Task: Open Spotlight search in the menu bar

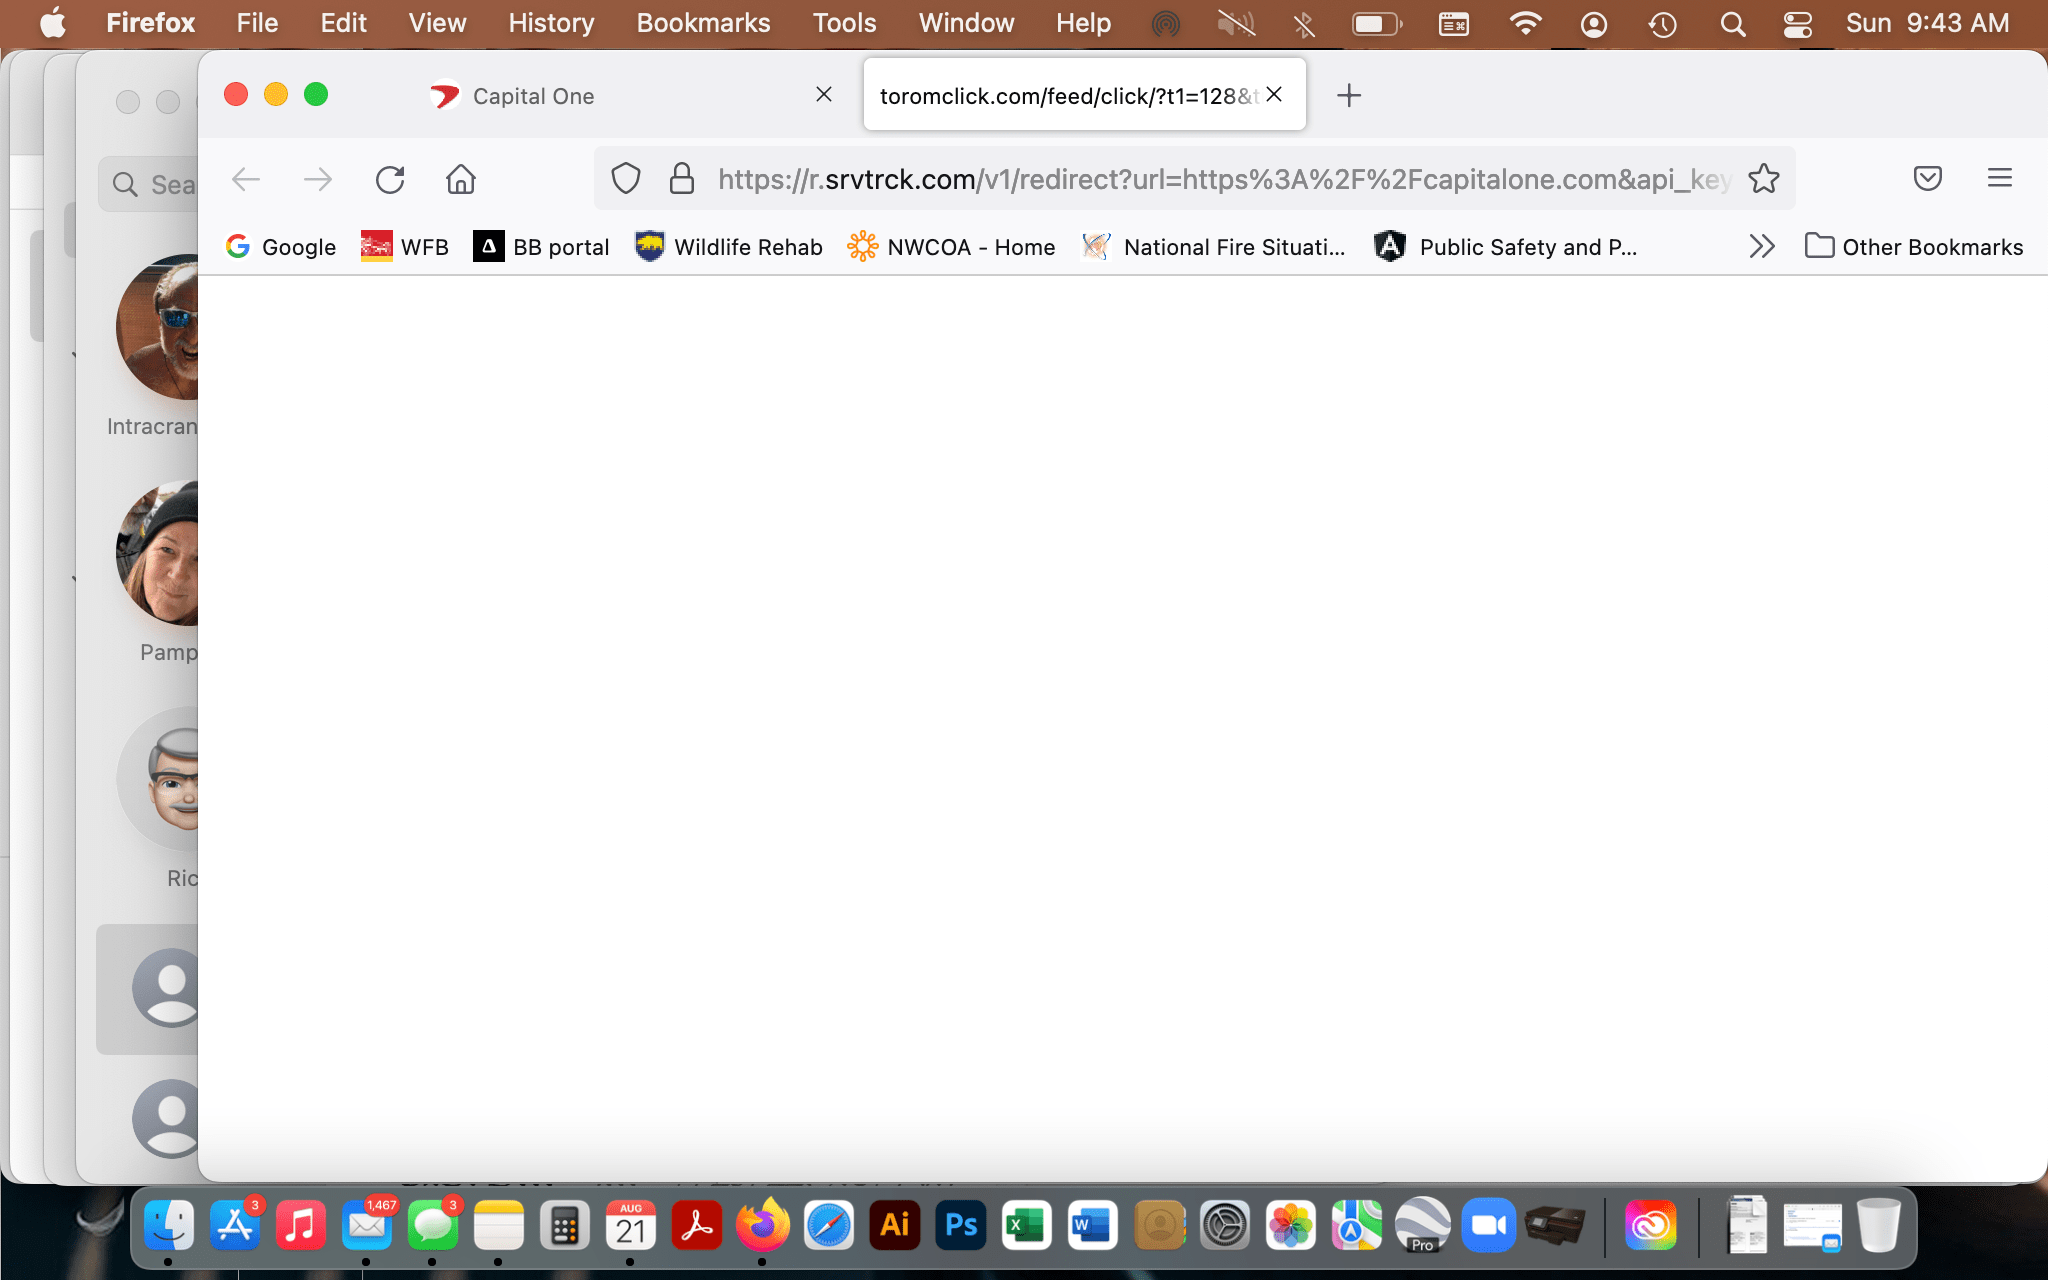Action: [x=1733, y=23]
